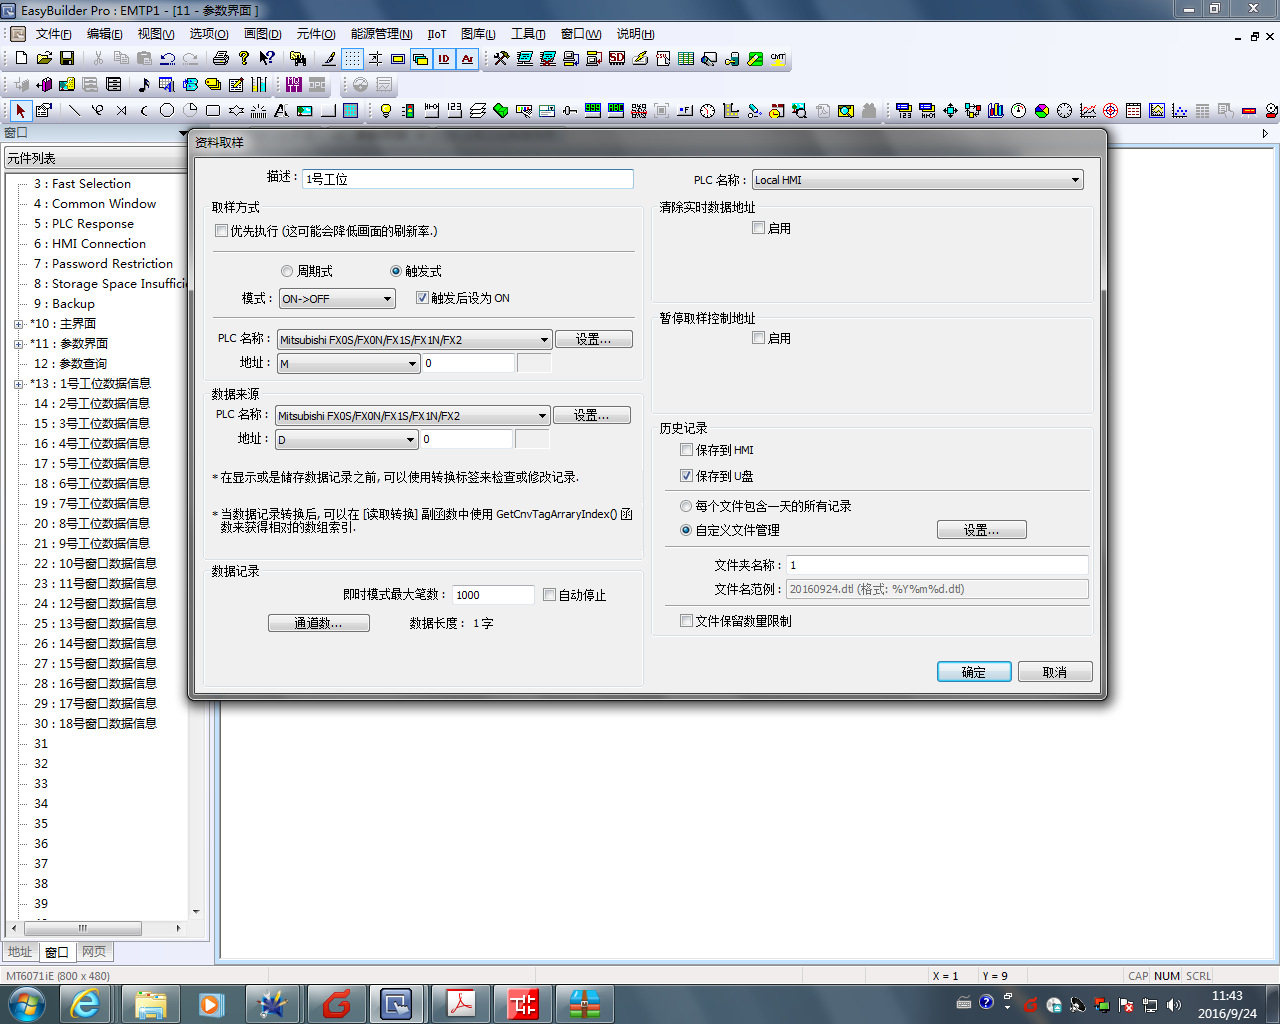The width and height of the screenshot is (1280, 1024).
Task: Click the 描述 text field
Action: click(x=467, y=179)
